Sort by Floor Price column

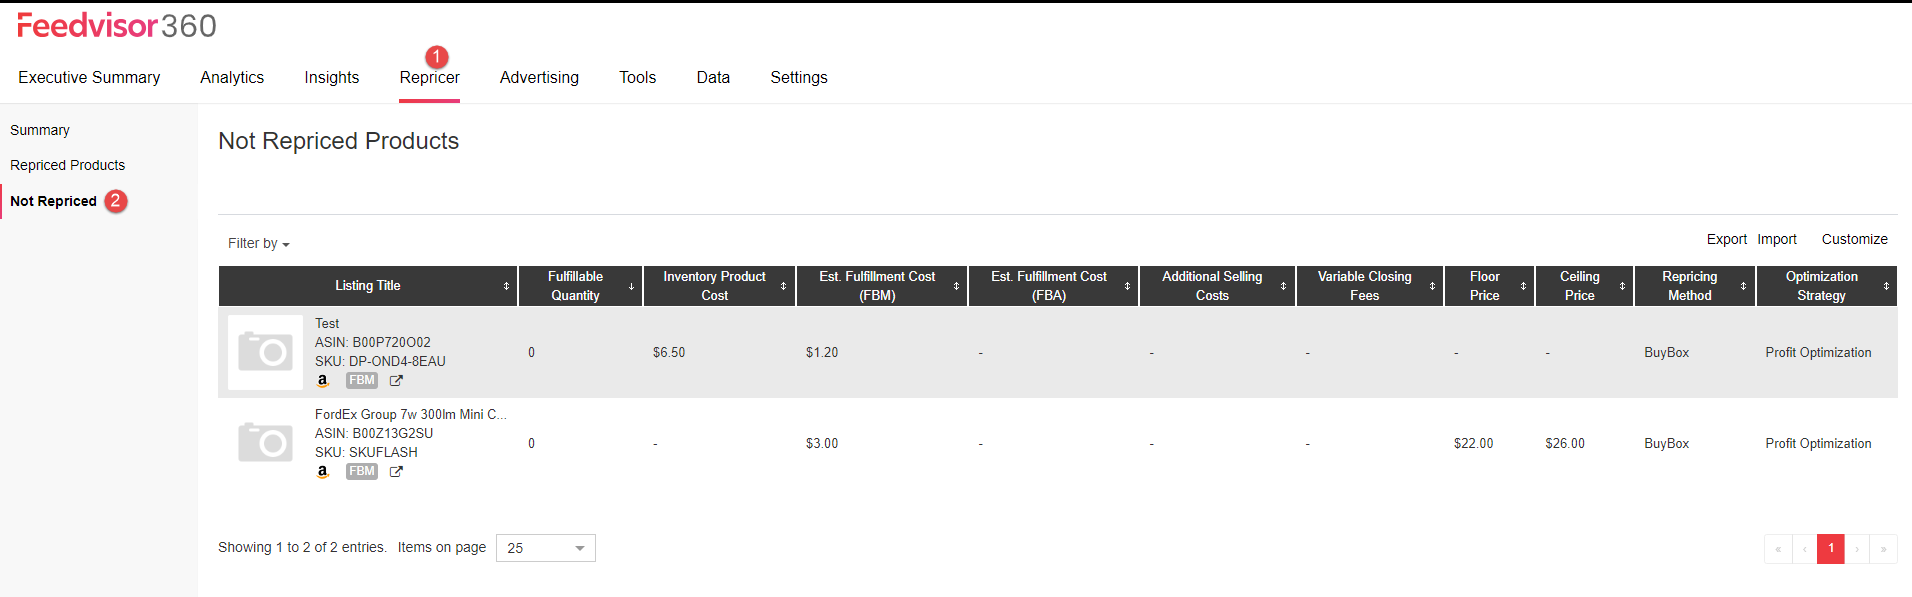pos(1523,286)
